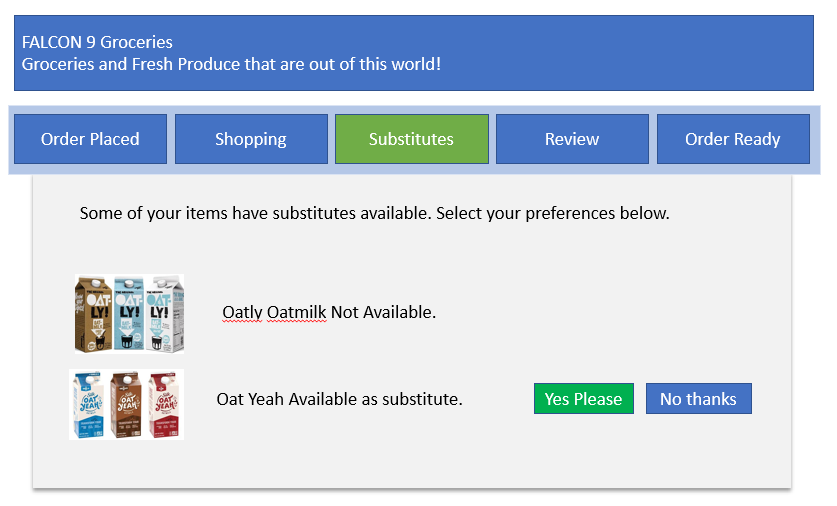Click the brown Oat Yeah carton
The image size is (837, 506).
click(127, 405)
